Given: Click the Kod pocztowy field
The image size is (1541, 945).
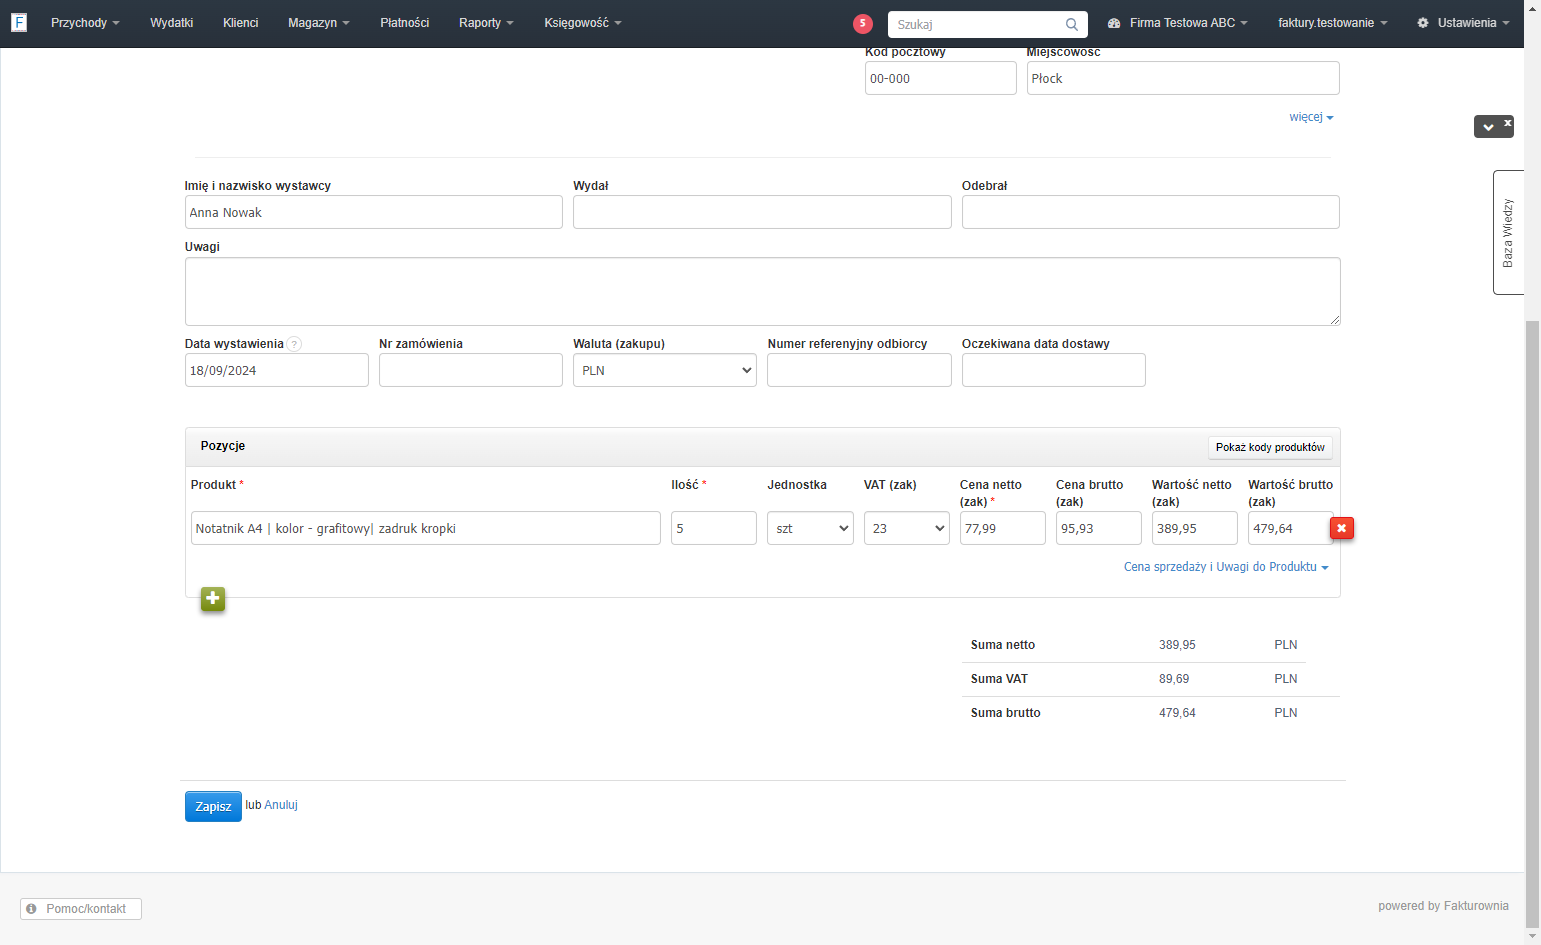Looking at the screenshot, I should [x=941, y=78].
